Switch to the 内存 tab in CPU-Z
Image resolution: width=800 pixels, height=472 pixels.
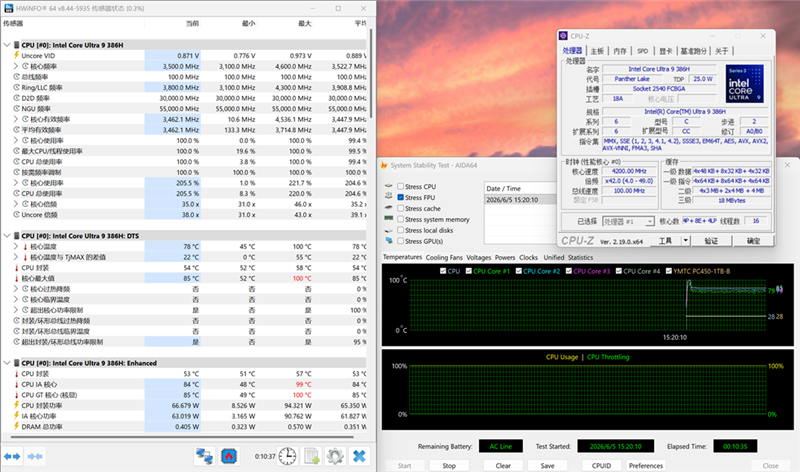tap(620, 51)
